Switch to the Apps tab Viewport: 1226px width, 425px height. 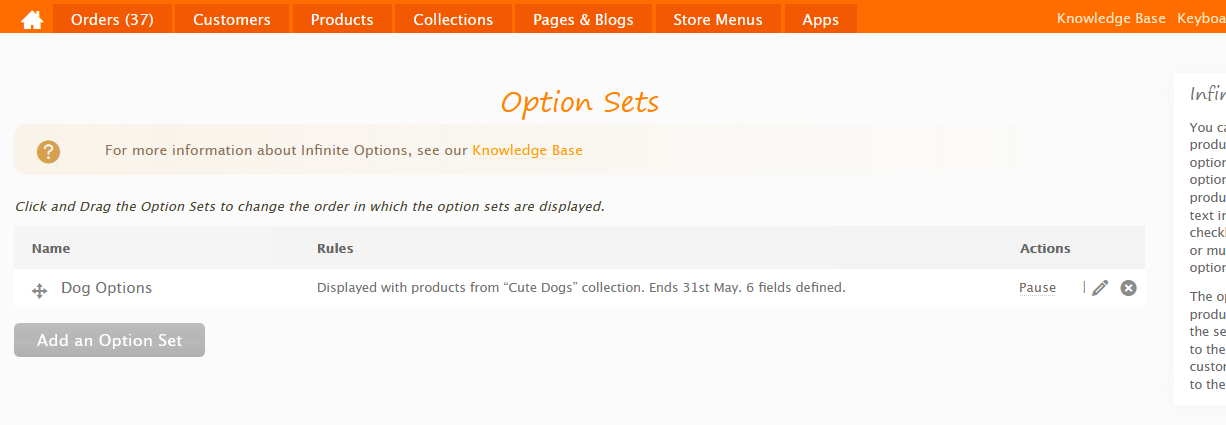click(x=821, y=19)
